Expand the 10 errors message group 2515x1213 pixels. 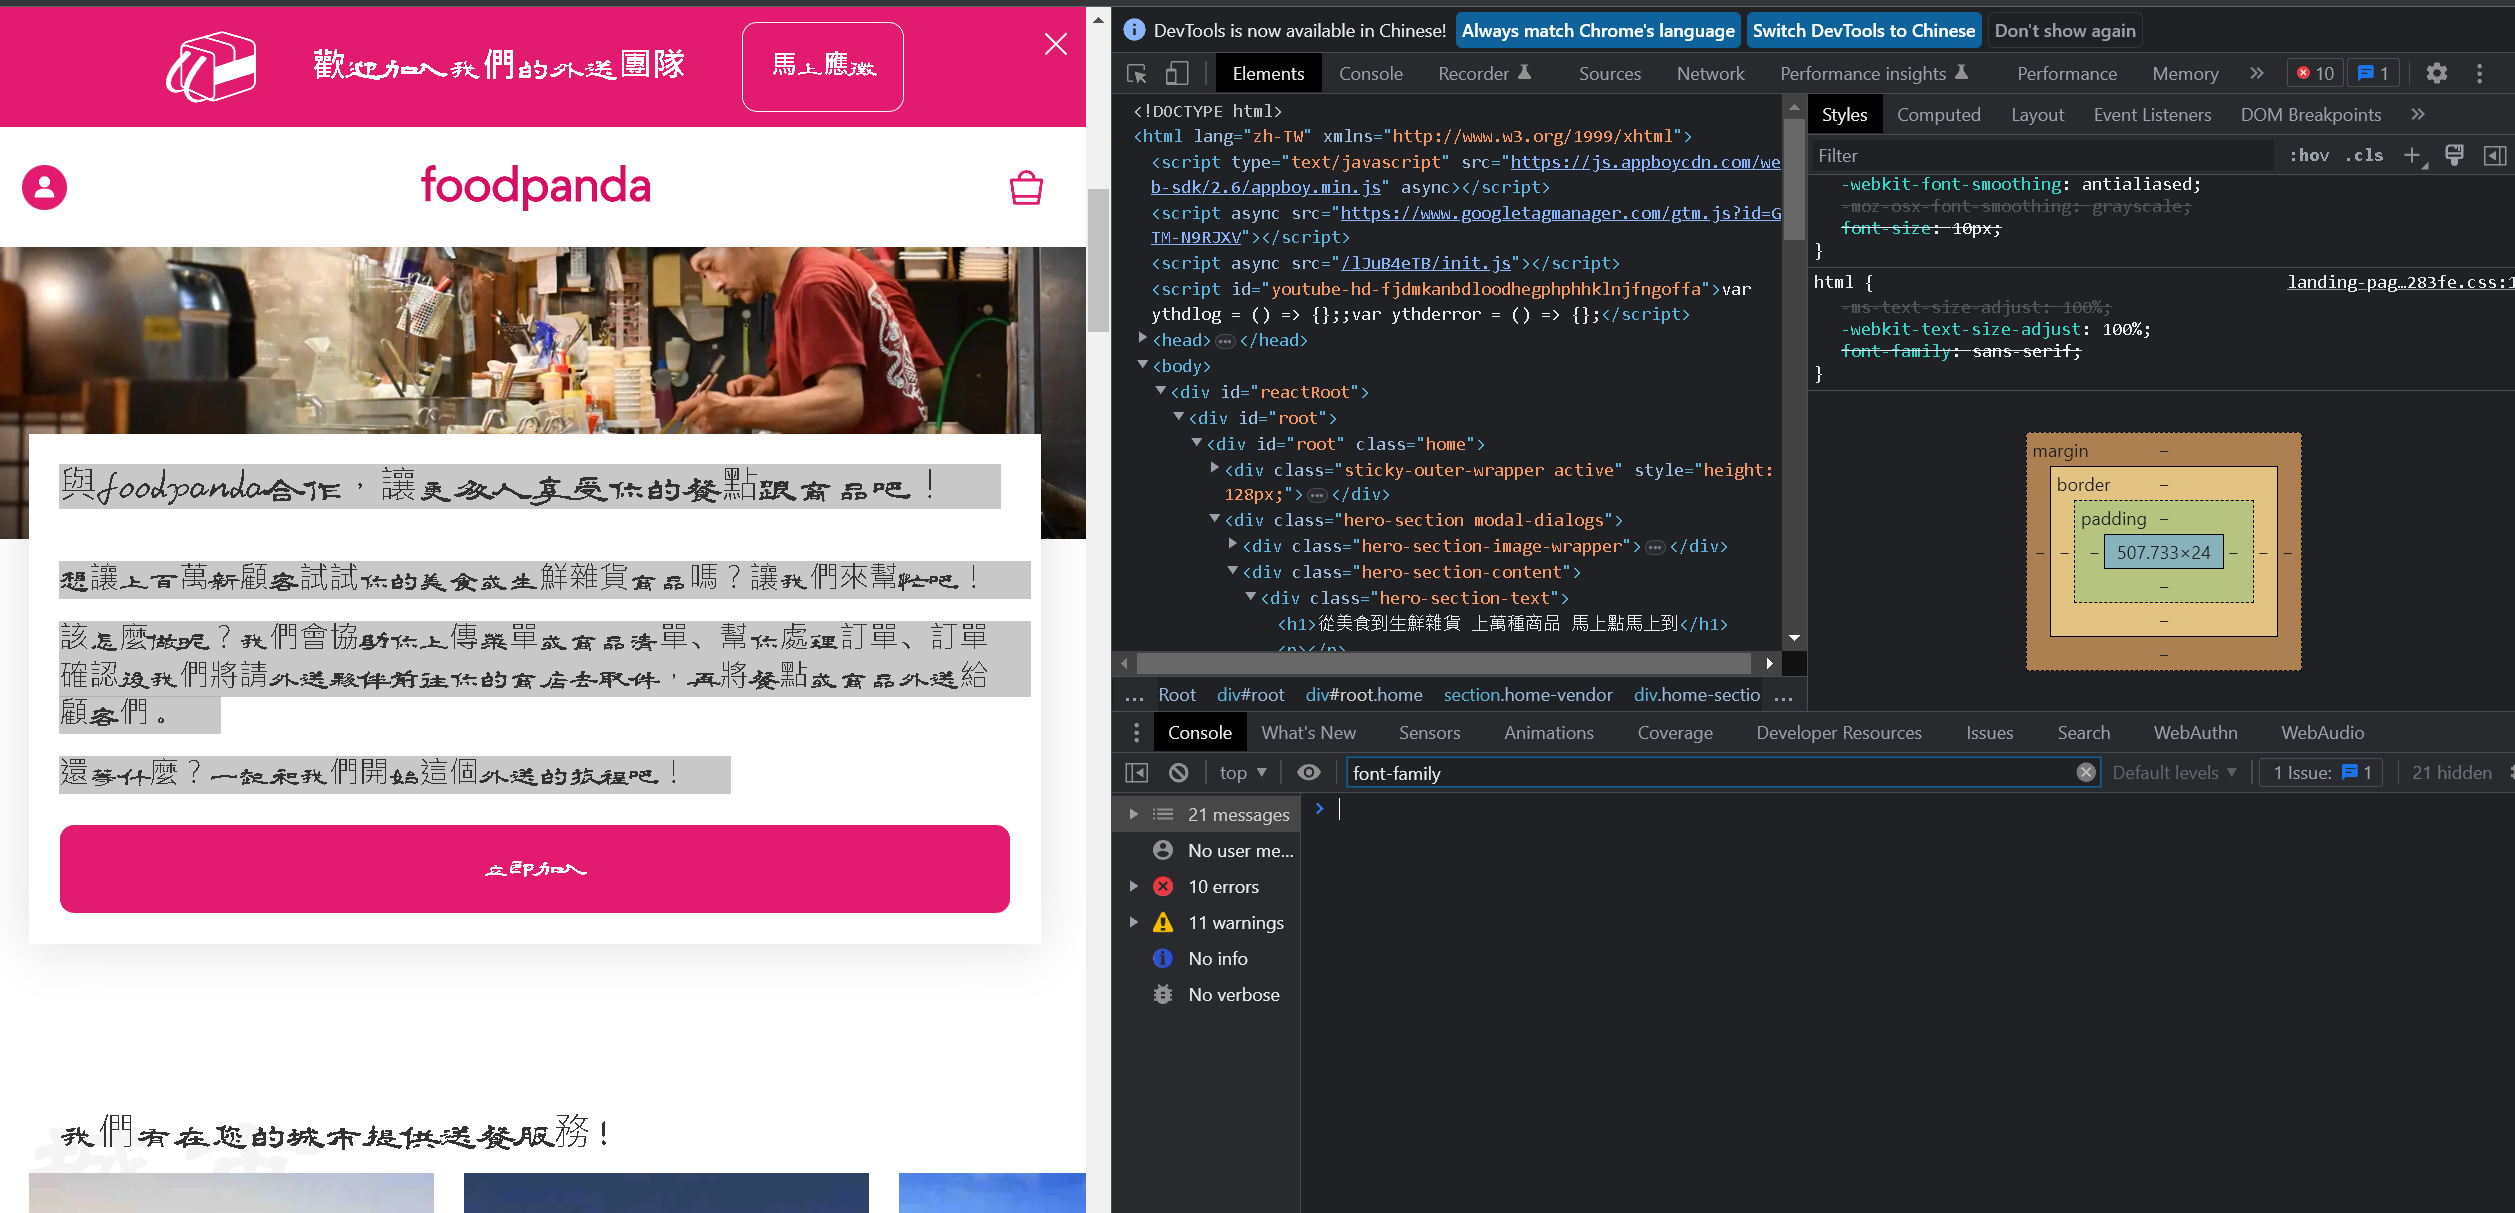point(1133,886)
